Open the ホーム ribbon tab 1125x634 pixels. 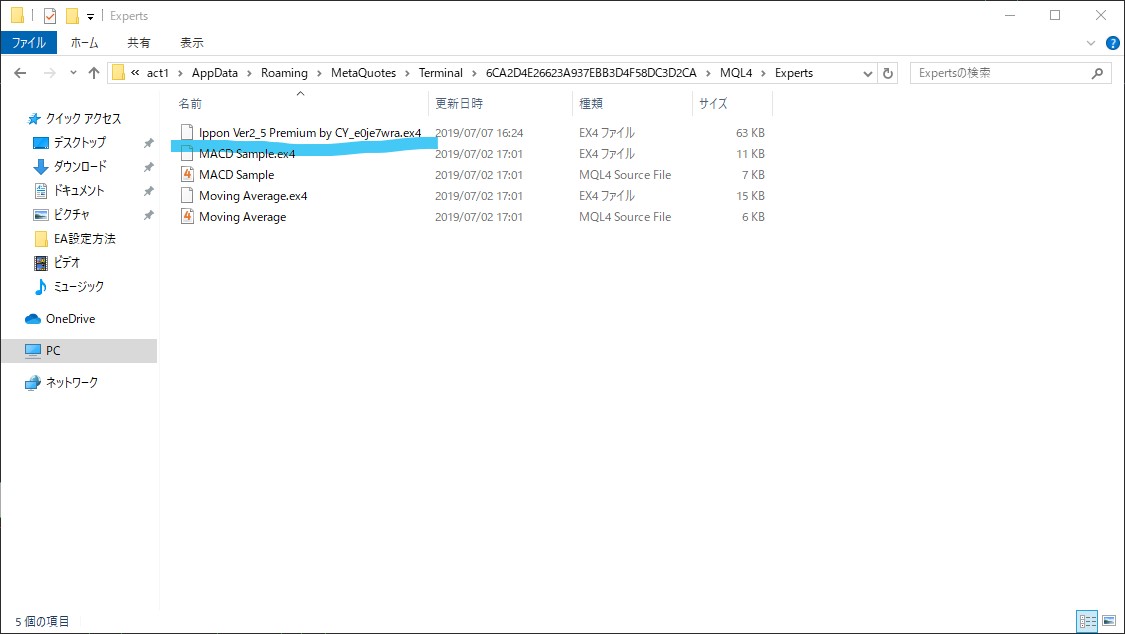coord(84,43)
